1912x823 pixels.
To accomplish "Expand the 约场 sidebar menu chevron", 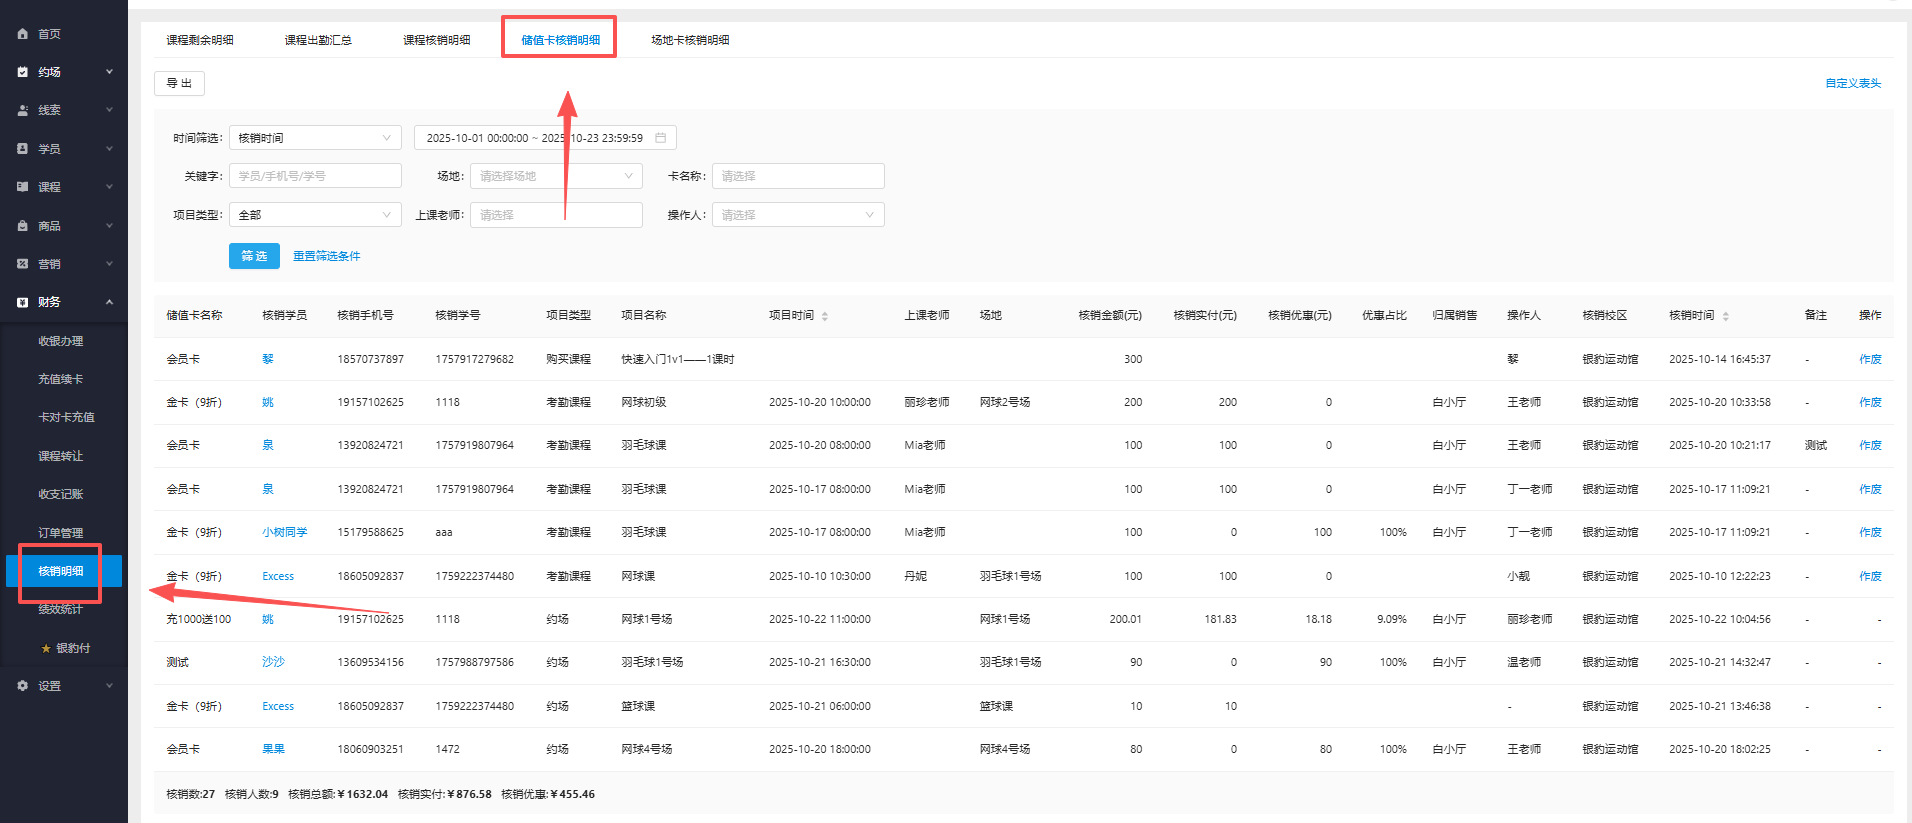I will [109, 72].
